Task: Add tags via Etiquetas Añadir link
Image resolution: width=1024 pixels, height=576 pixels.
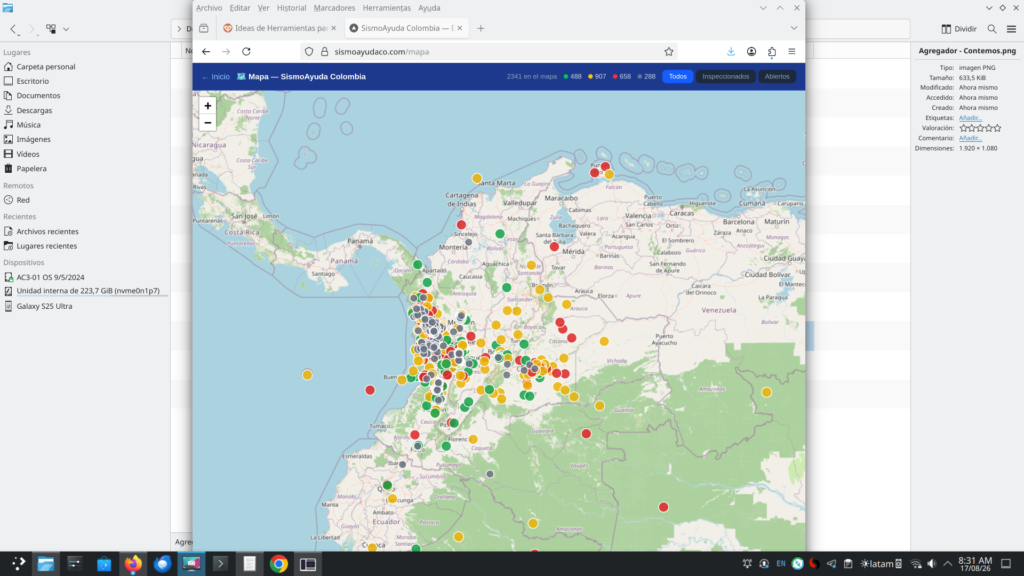Action: [x=970, y=118]
